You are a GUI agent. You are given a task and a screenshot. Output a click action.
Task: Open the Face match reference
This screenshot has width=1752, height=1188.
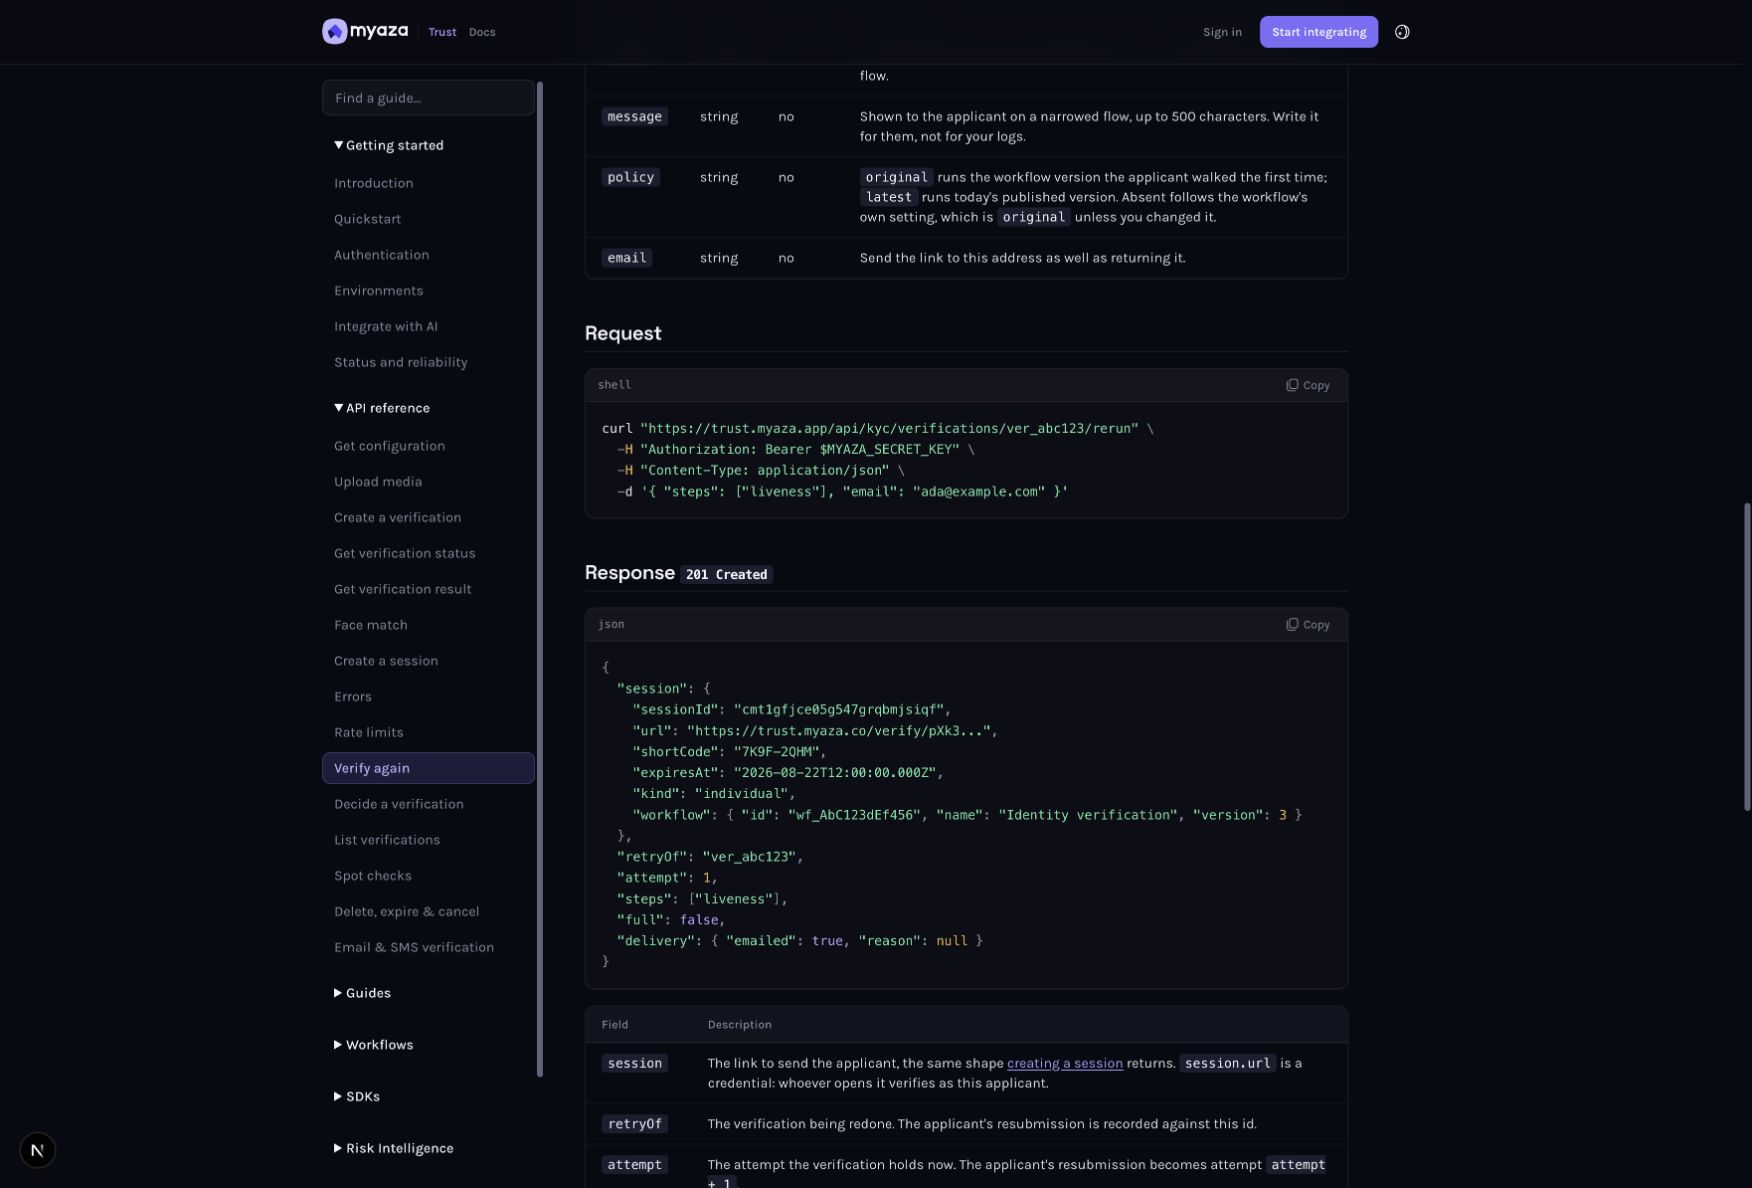(370, 626)
